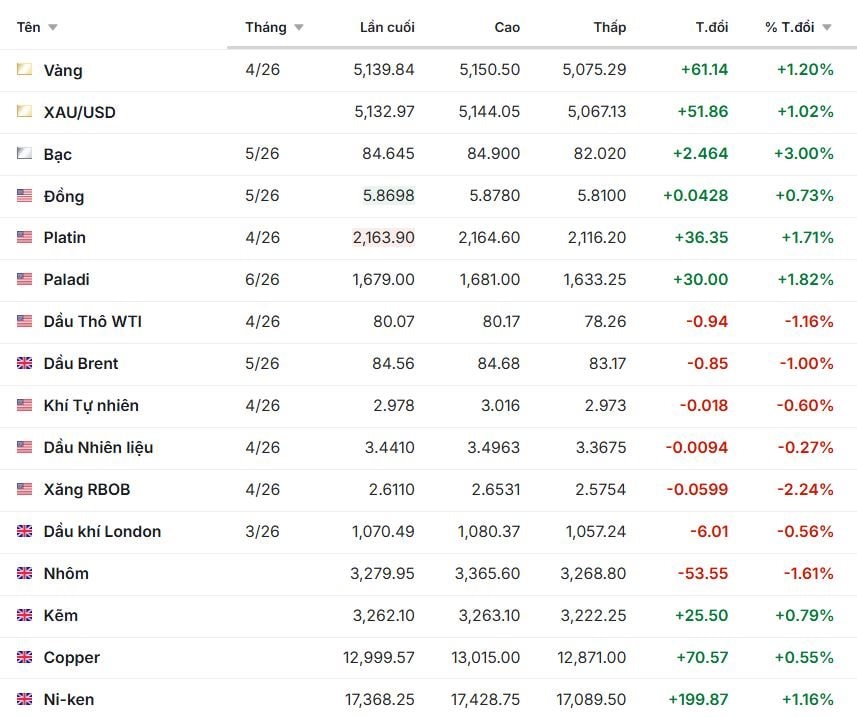Click the icon beside XAU/USD

click(x=24, y=112)
